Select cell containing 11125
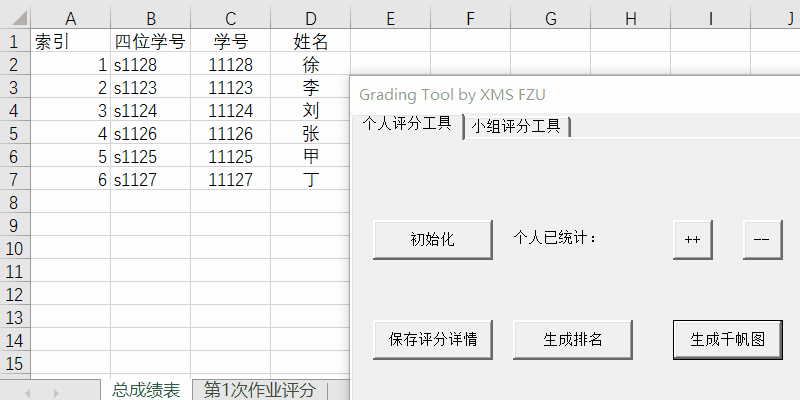 tap(231, 156)
